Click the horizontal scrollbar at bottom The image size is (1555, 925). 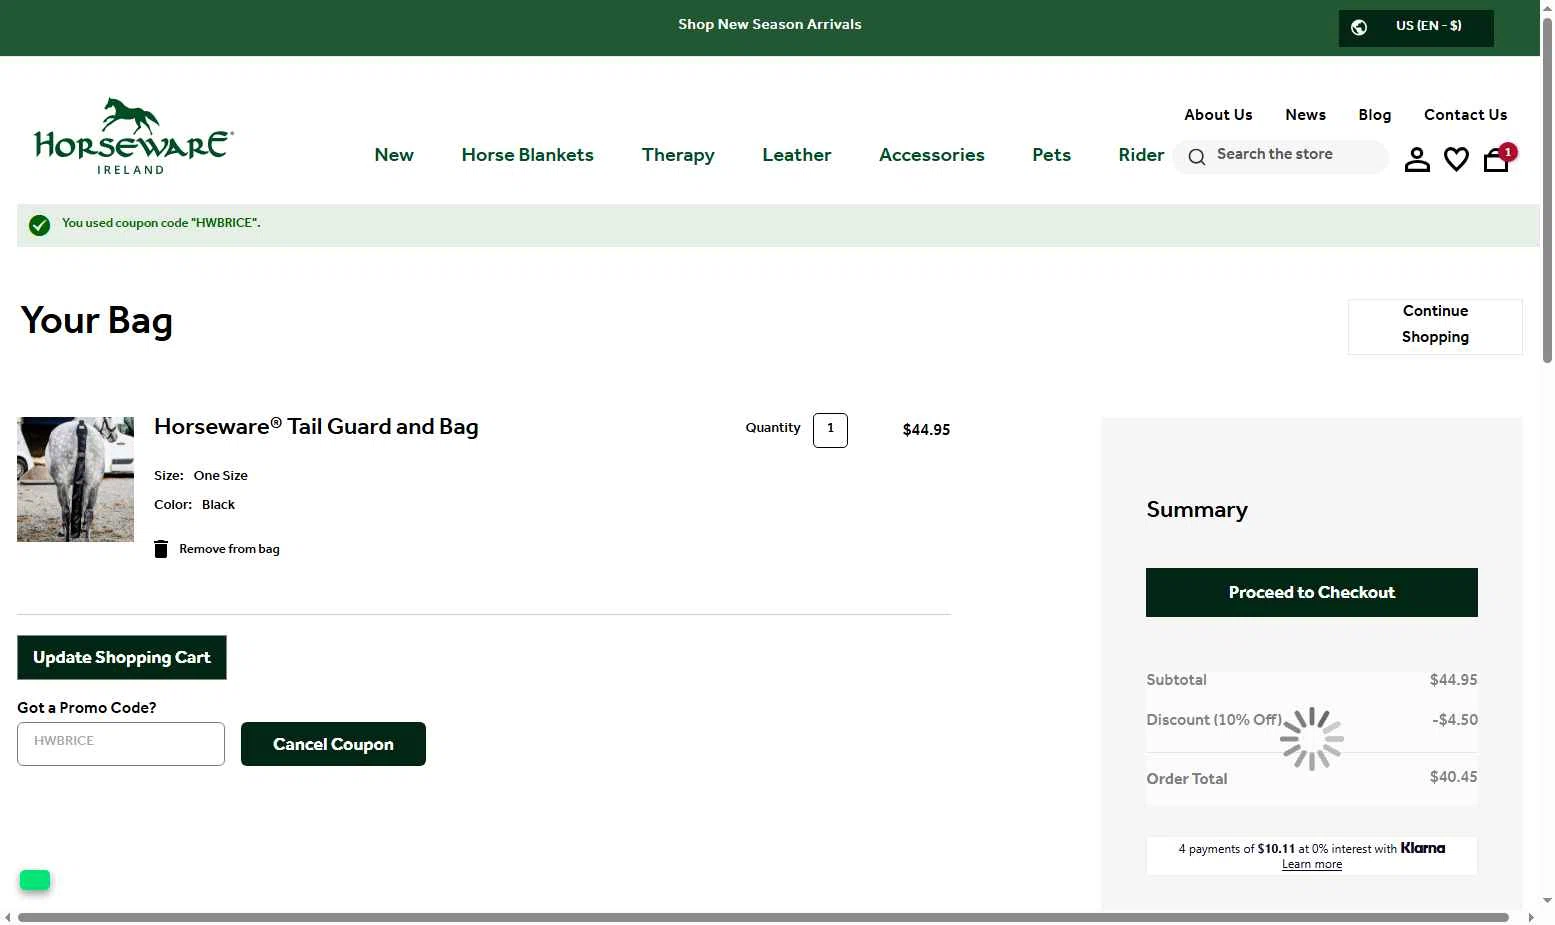click(x=763, y=918)
